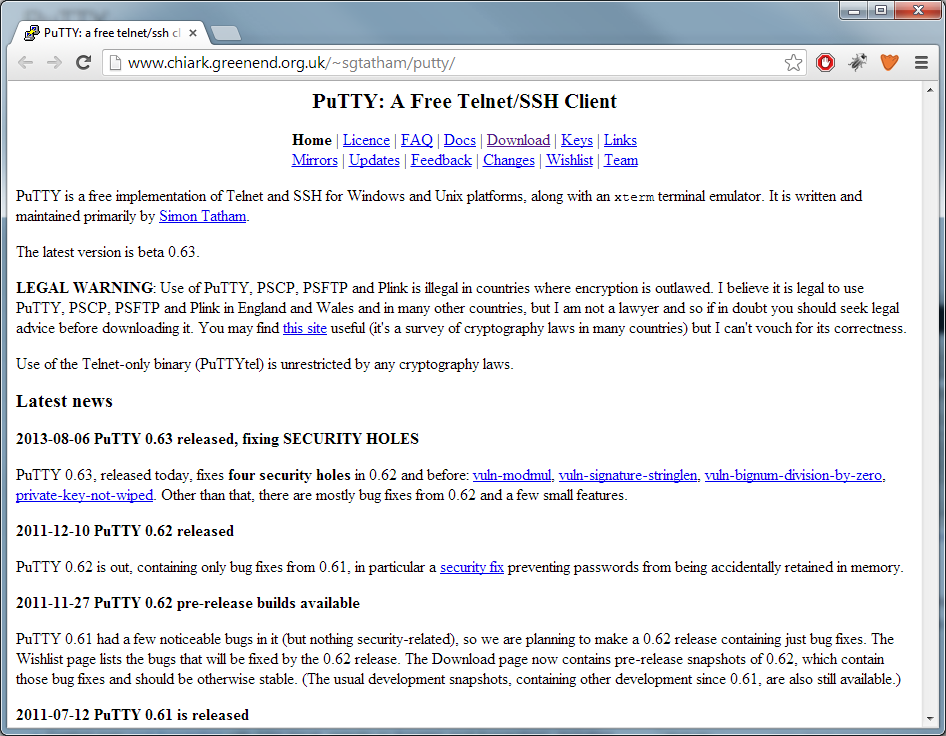Click the browser Back arrow

click(25, 63)
